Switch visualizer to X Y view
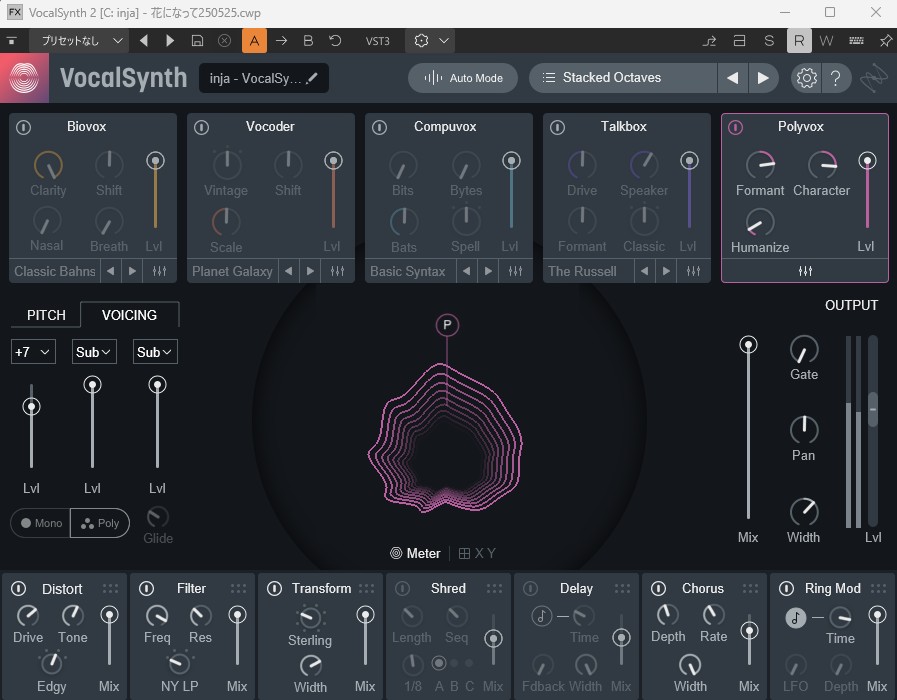The width and height of the screenshot is (897, 700). coord(477,553)
